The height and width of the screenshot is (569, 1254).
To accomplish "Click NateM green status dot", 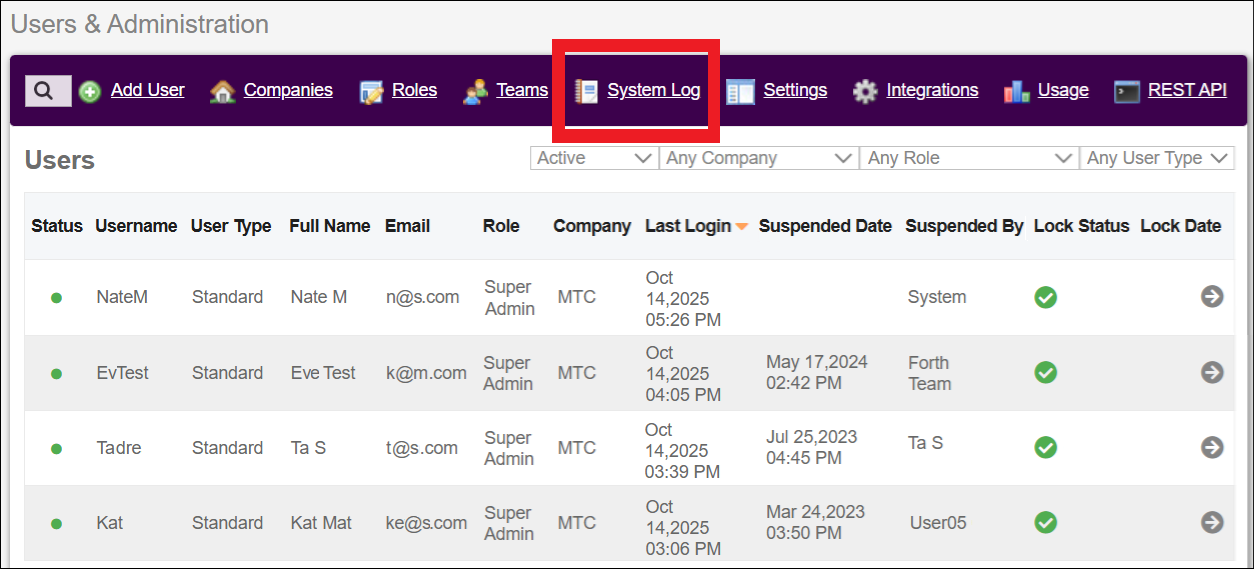I will [56, 298].
